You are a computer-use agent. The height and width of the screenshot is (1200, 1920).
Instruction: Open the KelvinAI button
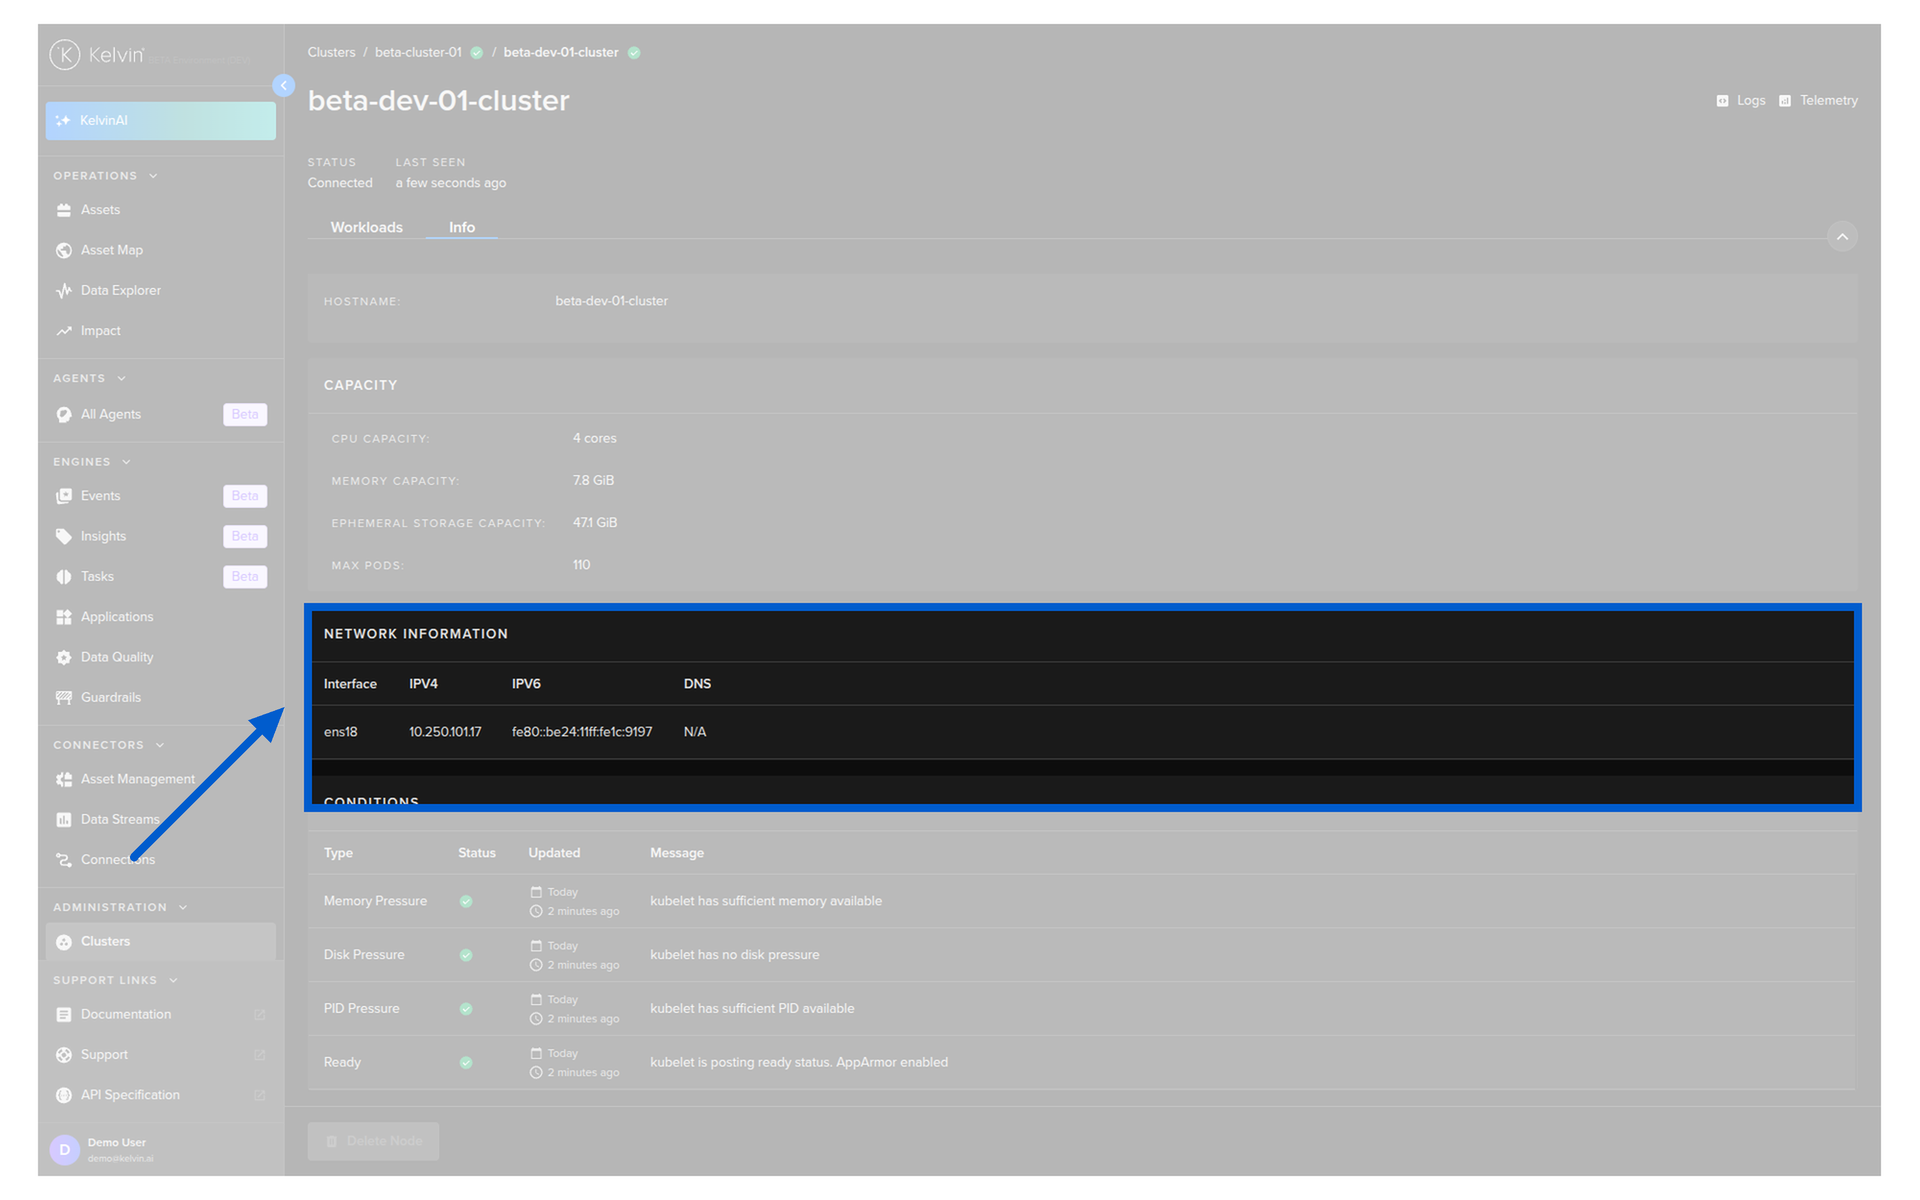160,121
